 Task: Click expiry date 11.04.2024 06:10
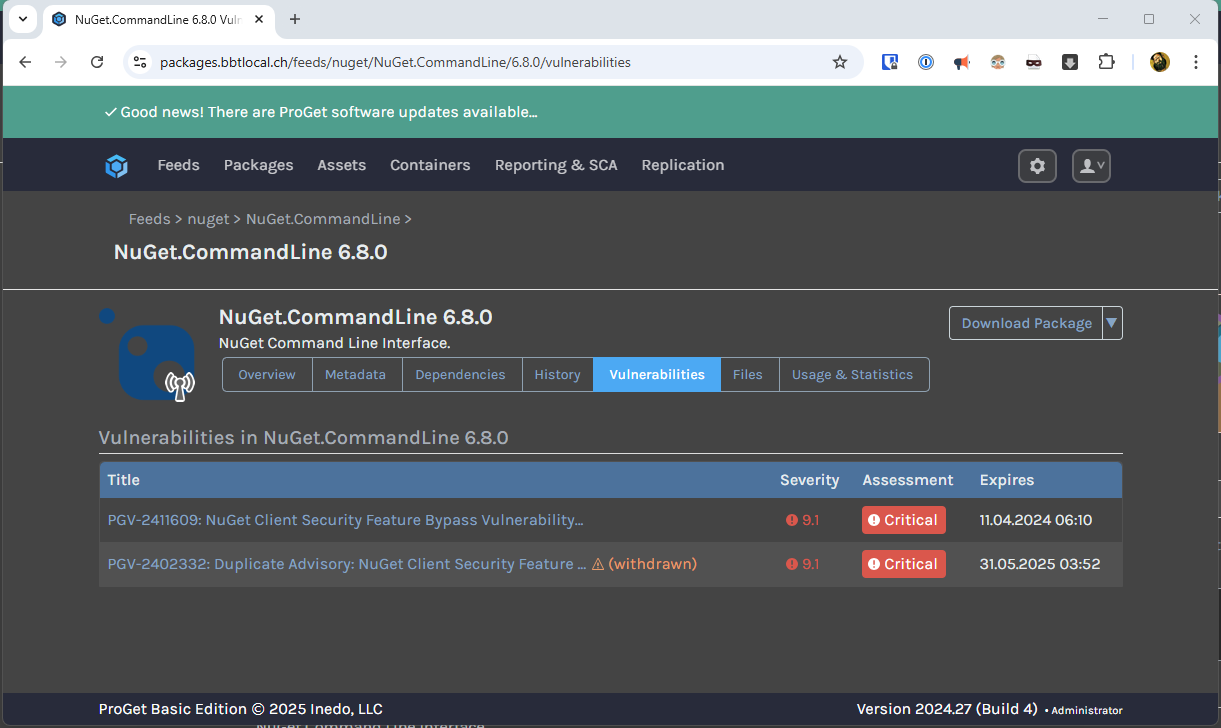(1036, 520)
